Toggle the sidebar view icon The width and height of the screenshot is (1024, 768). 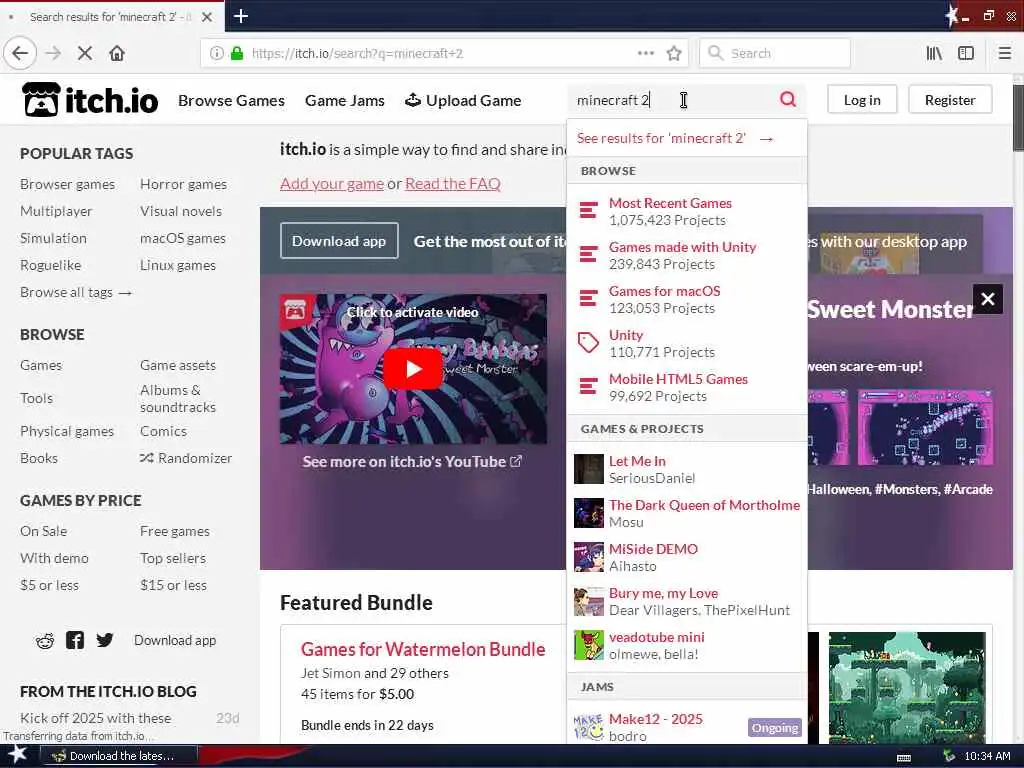[x=966, y=53]
